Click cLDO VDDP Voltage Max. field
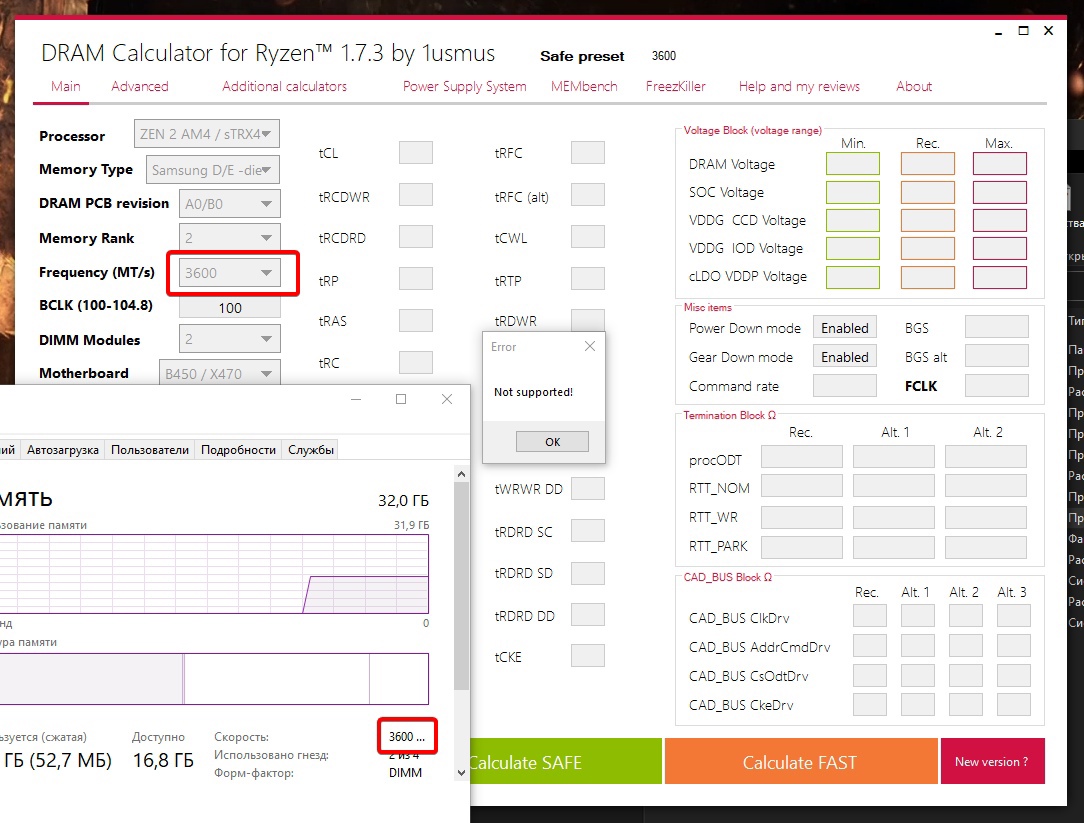Viewport: 1084px width, 823px height. pyautogui.click(x=1000, y=277)
